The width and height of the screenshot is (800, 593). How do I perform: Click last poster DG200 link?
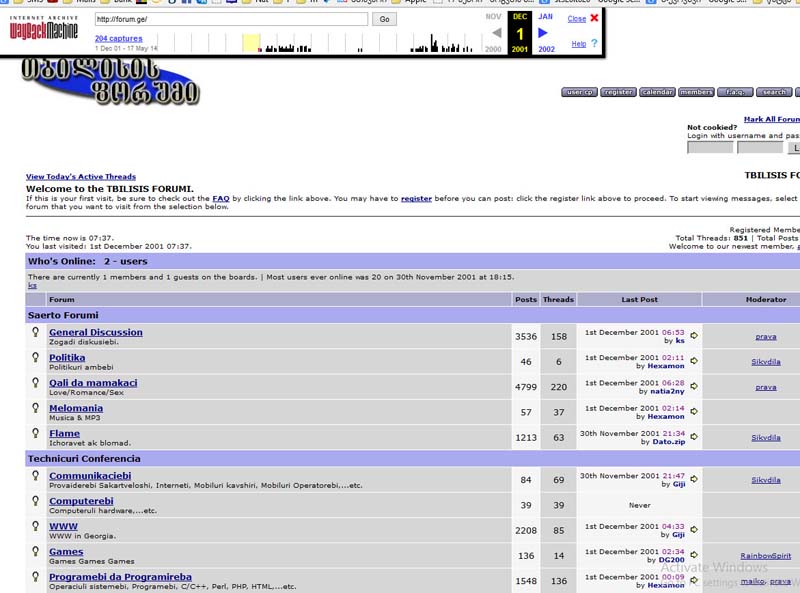pos(671,560)
